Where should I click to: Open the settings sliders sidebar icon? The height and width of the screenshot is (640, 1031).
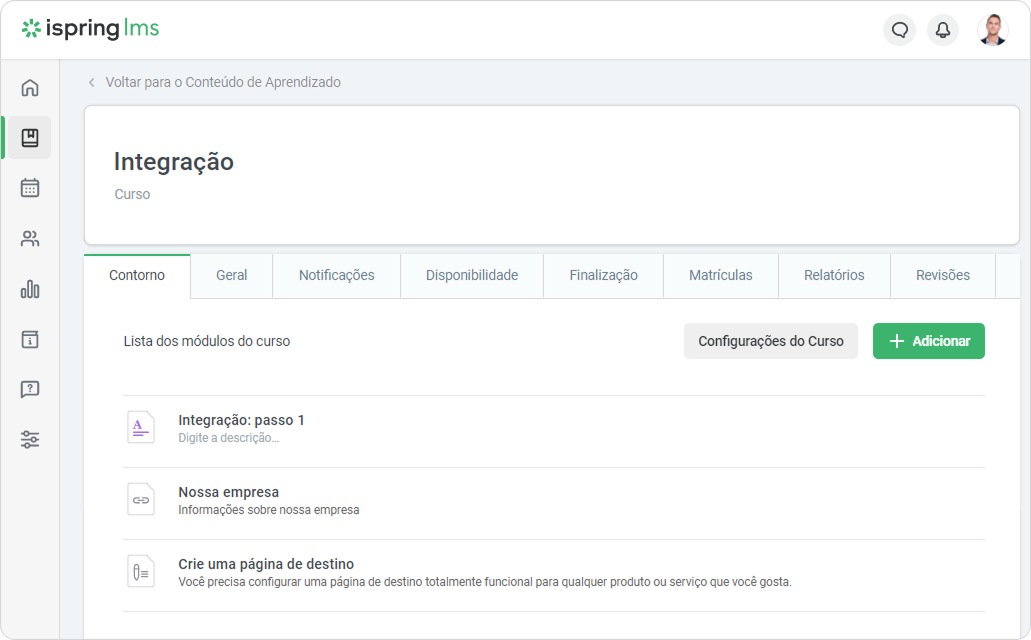point(30,440)
